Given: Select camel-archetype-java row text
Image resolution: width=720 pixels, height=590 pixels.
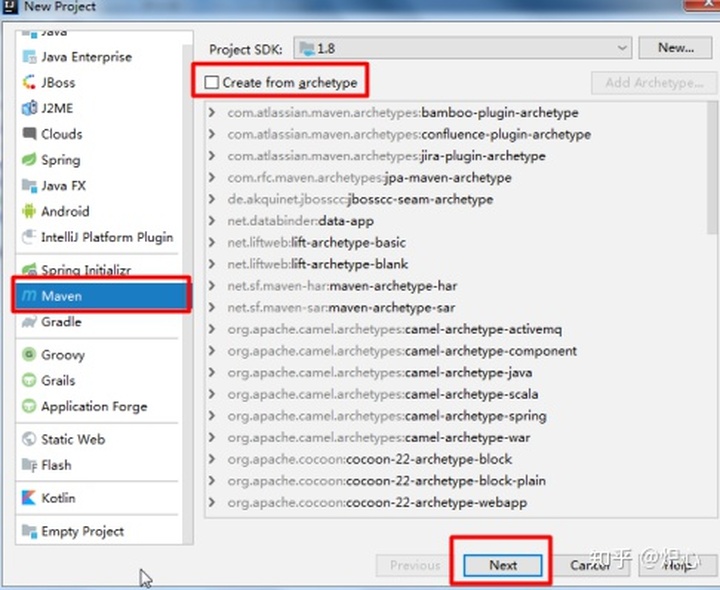Looking at the screenshot, I should pos(380,372).
